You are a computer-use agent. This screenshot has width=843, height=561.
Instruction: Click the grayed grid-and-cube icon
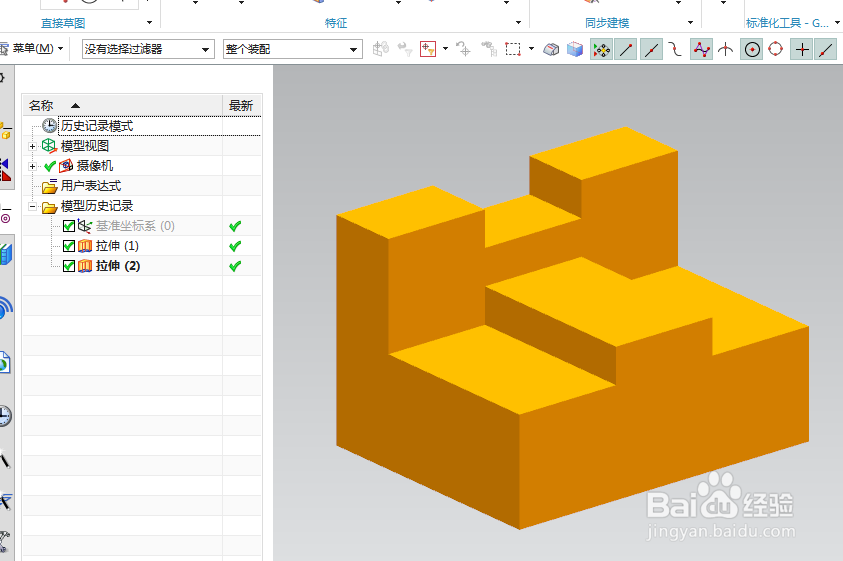pos(381,49)
